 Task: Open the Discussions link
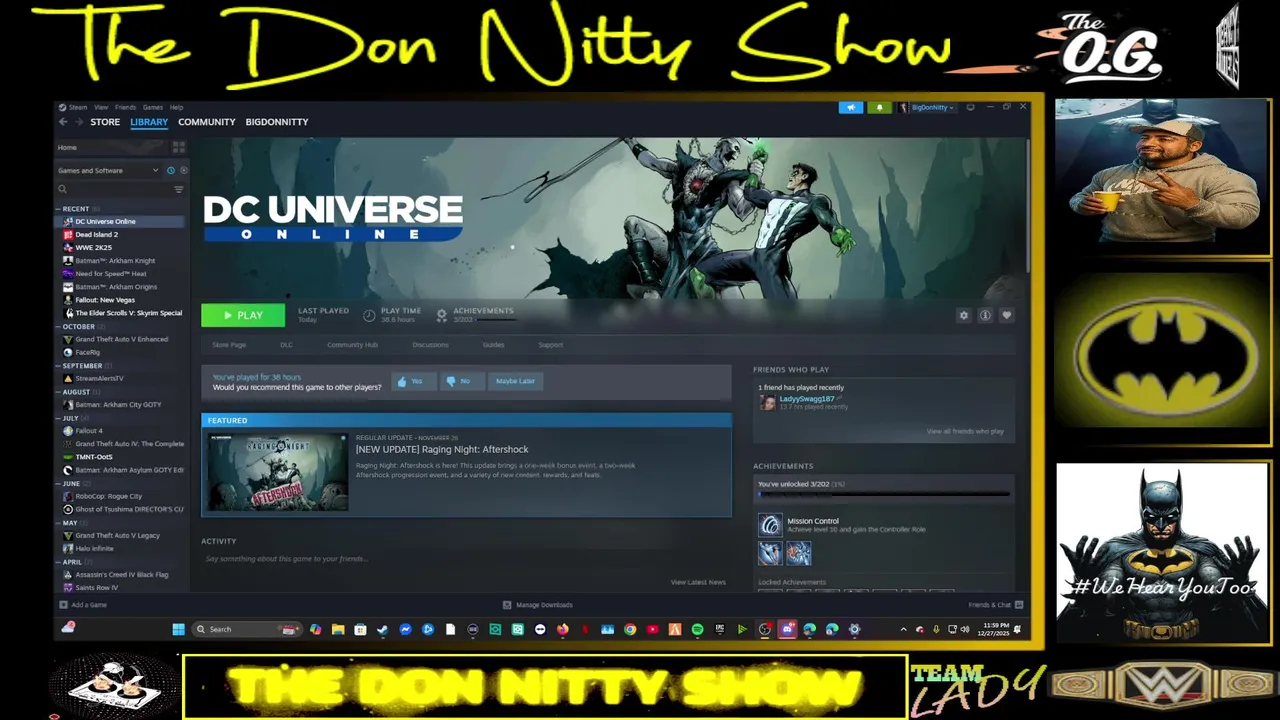430,345
